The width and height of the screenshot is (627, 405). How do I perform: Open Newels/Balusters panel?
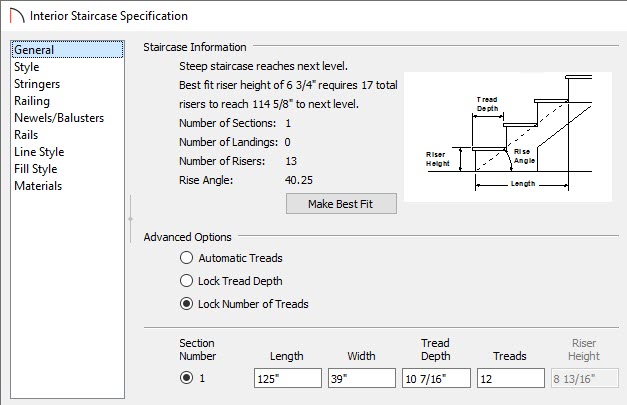(x=59, y=118)
